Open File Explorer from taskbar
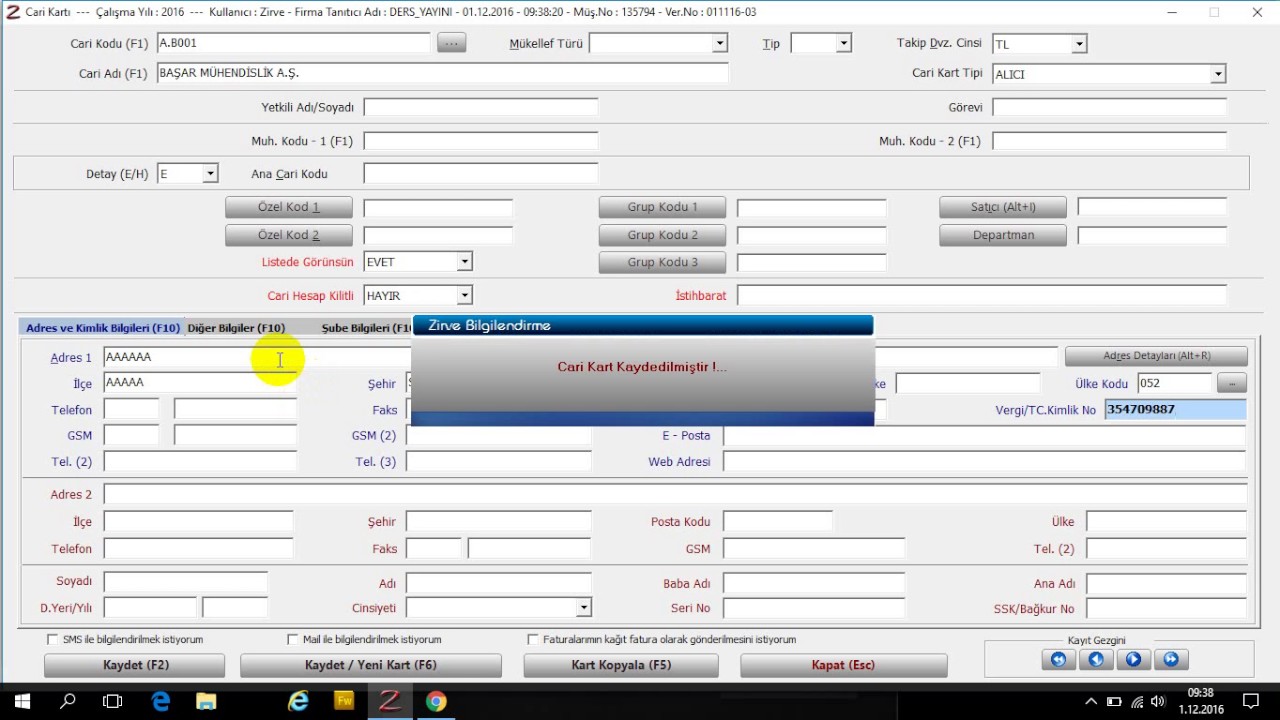The image size is (1280, 720). click(x=205, y=701)
